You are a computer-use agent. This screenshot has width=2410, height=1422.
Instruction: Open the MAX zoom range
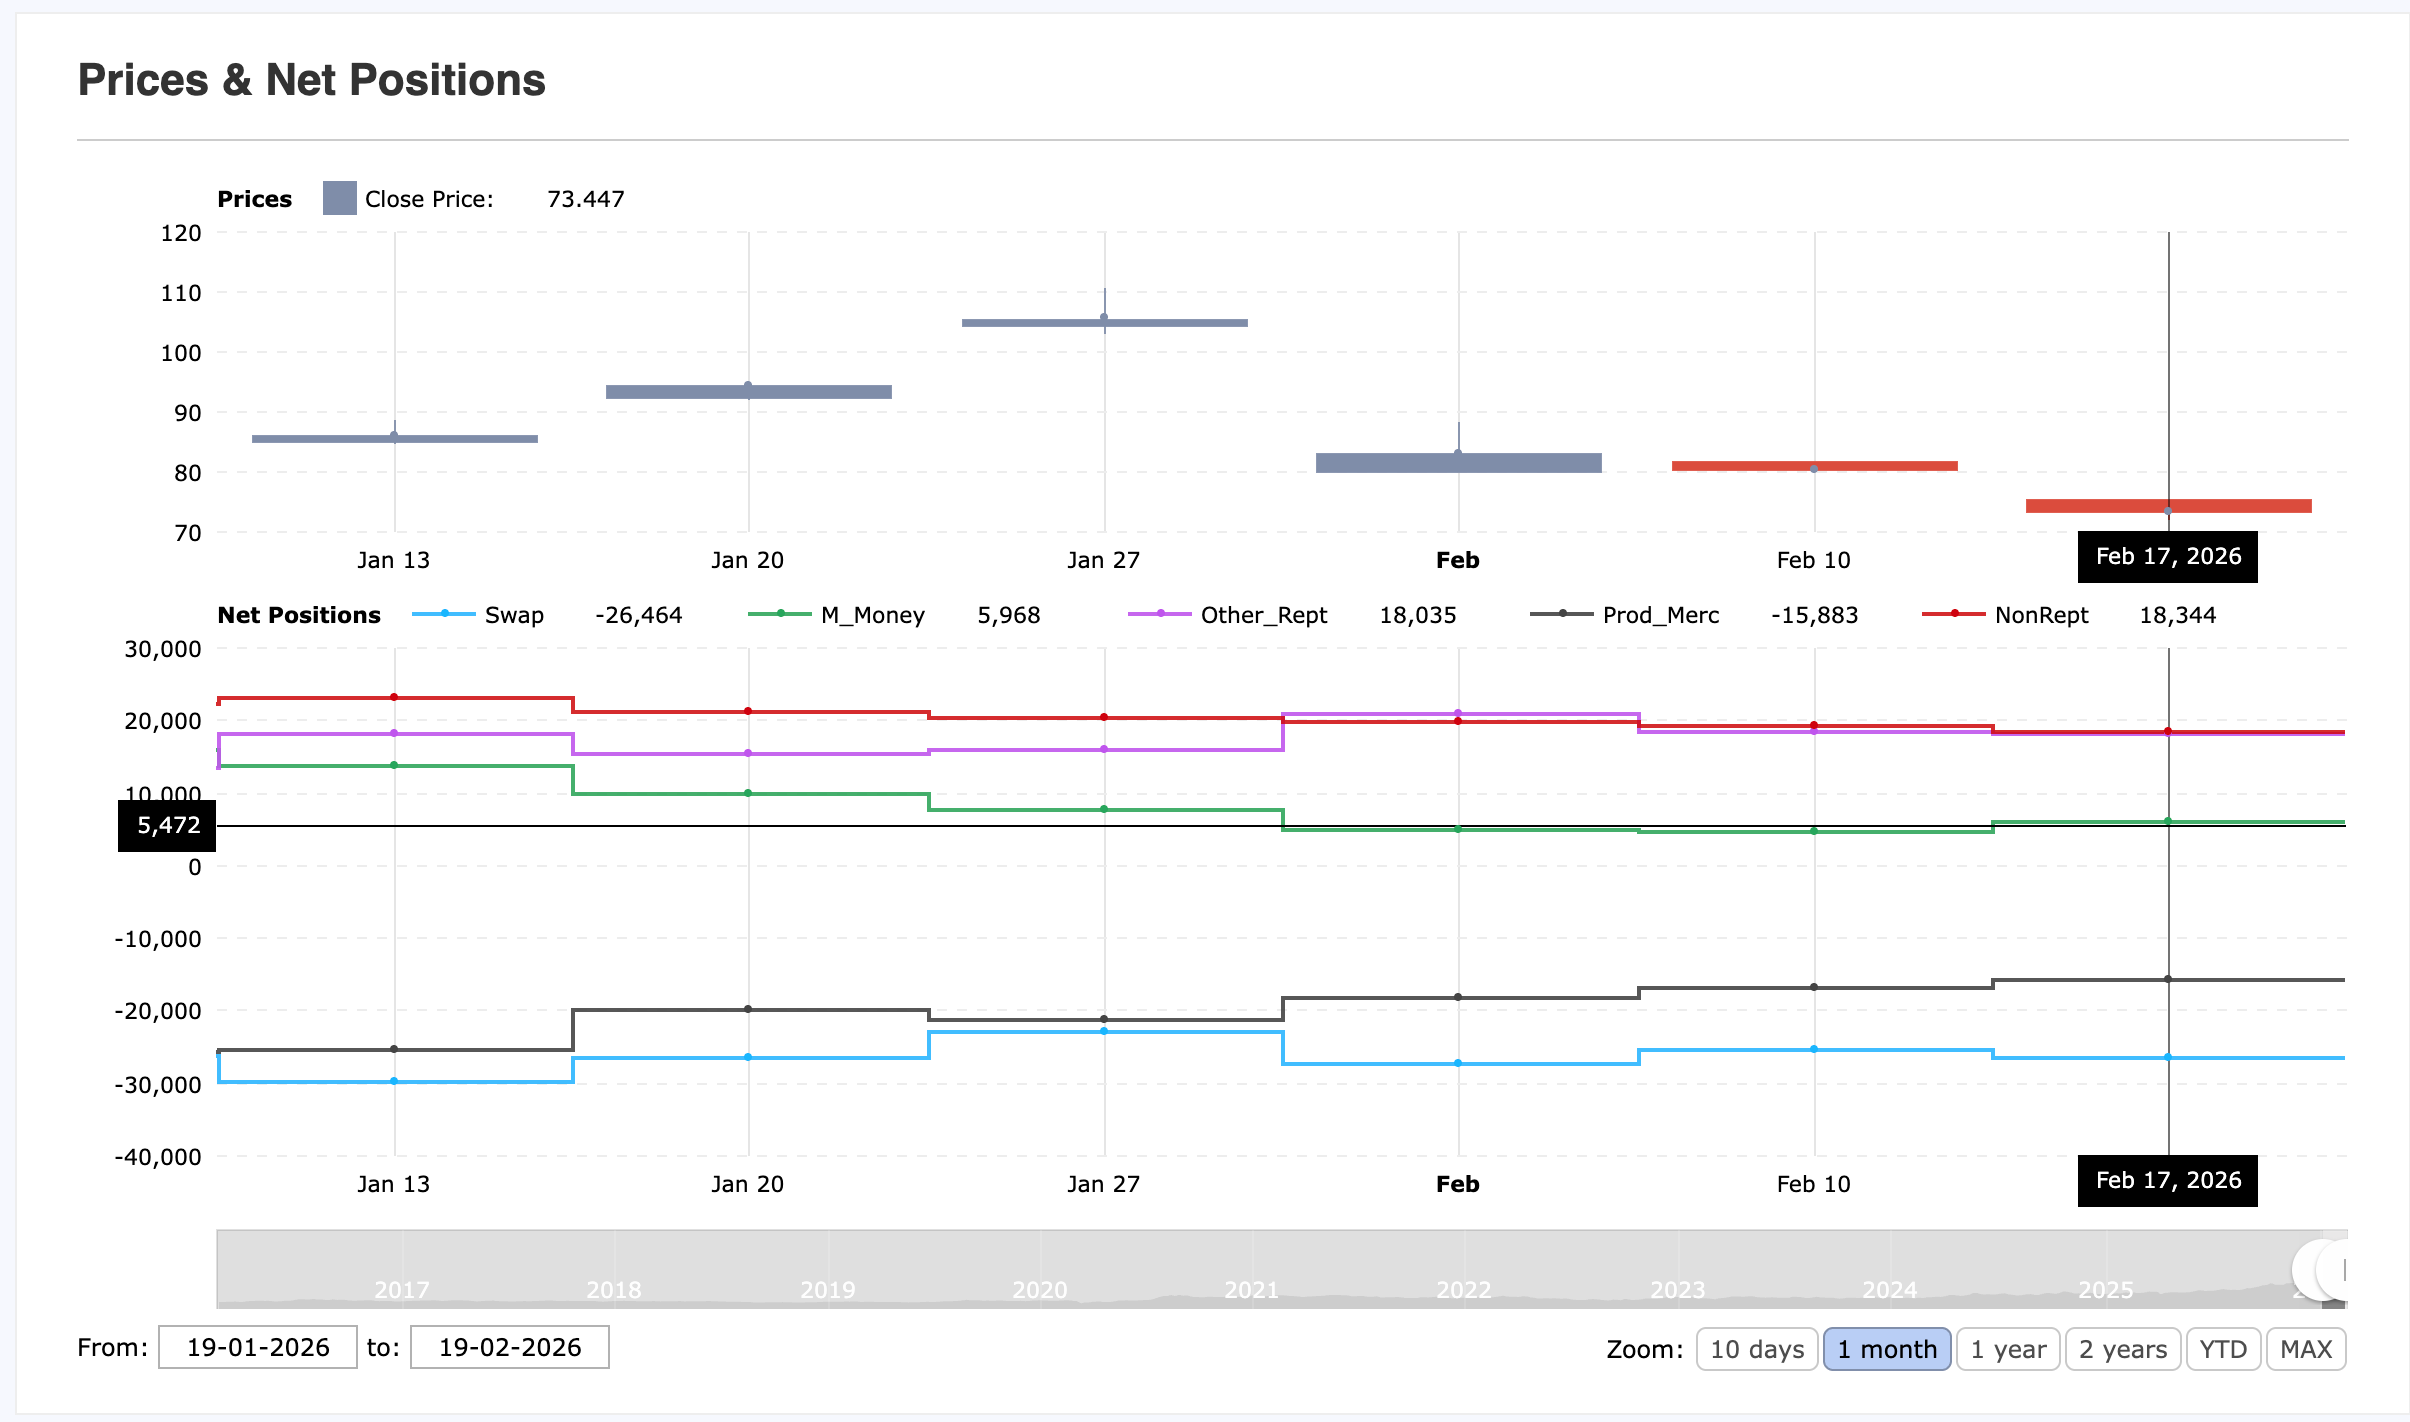tap(2305, 1348)
